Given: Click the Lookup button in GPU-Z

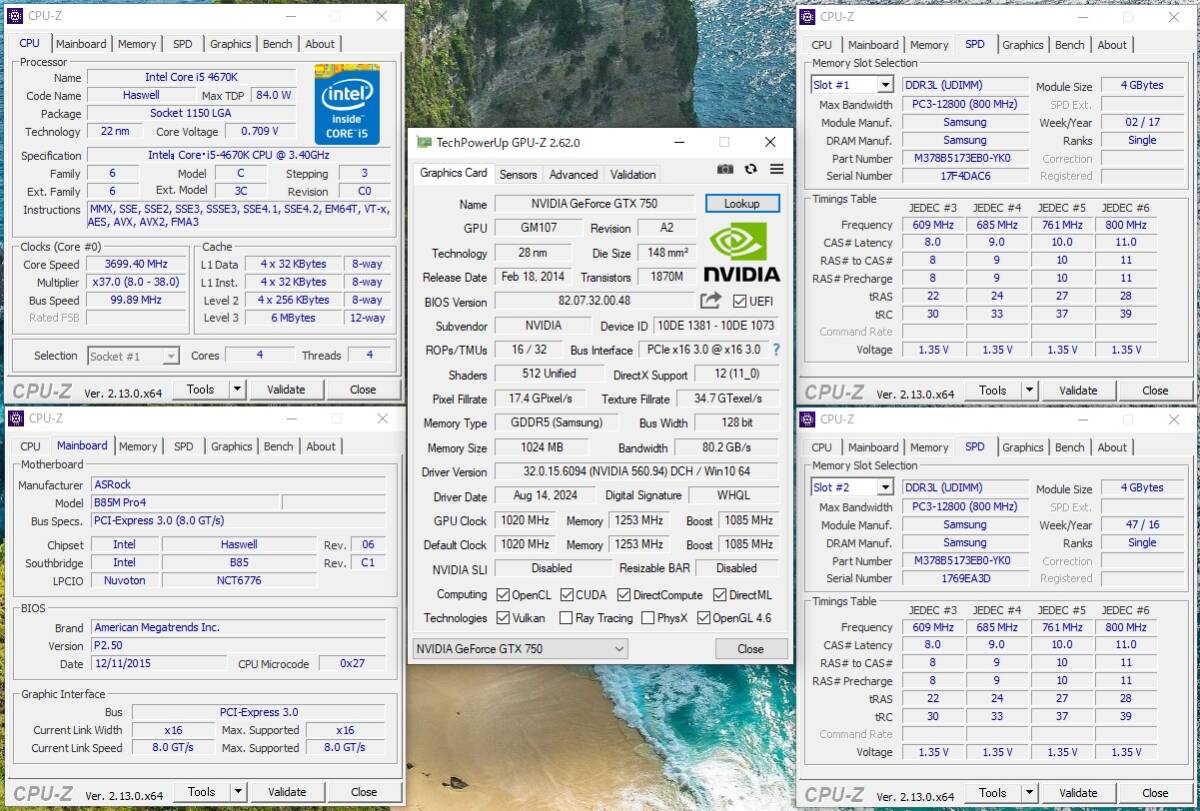Looking at the screenshot, I should (742, 203).
